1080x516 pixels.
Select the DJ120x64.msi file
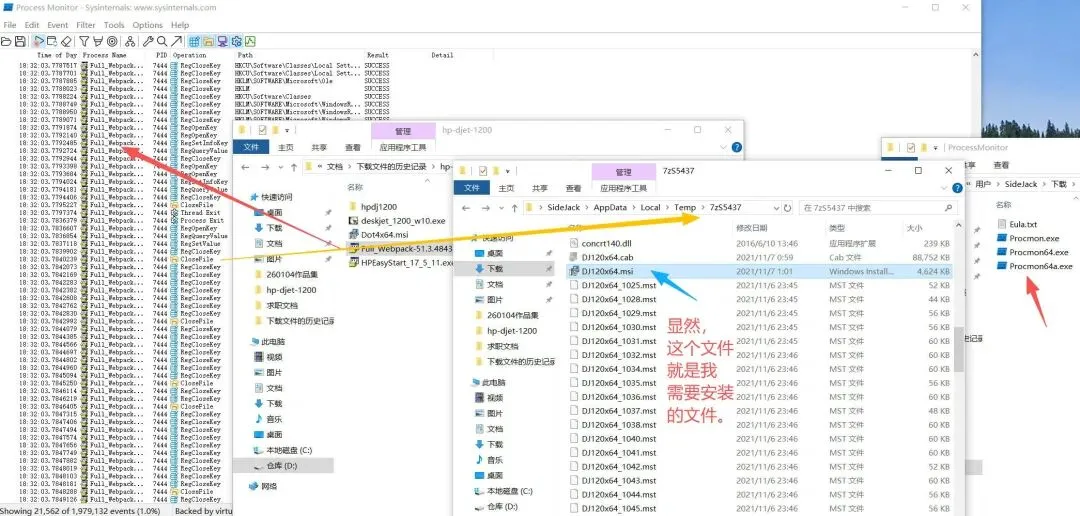[x=758, y=271]
